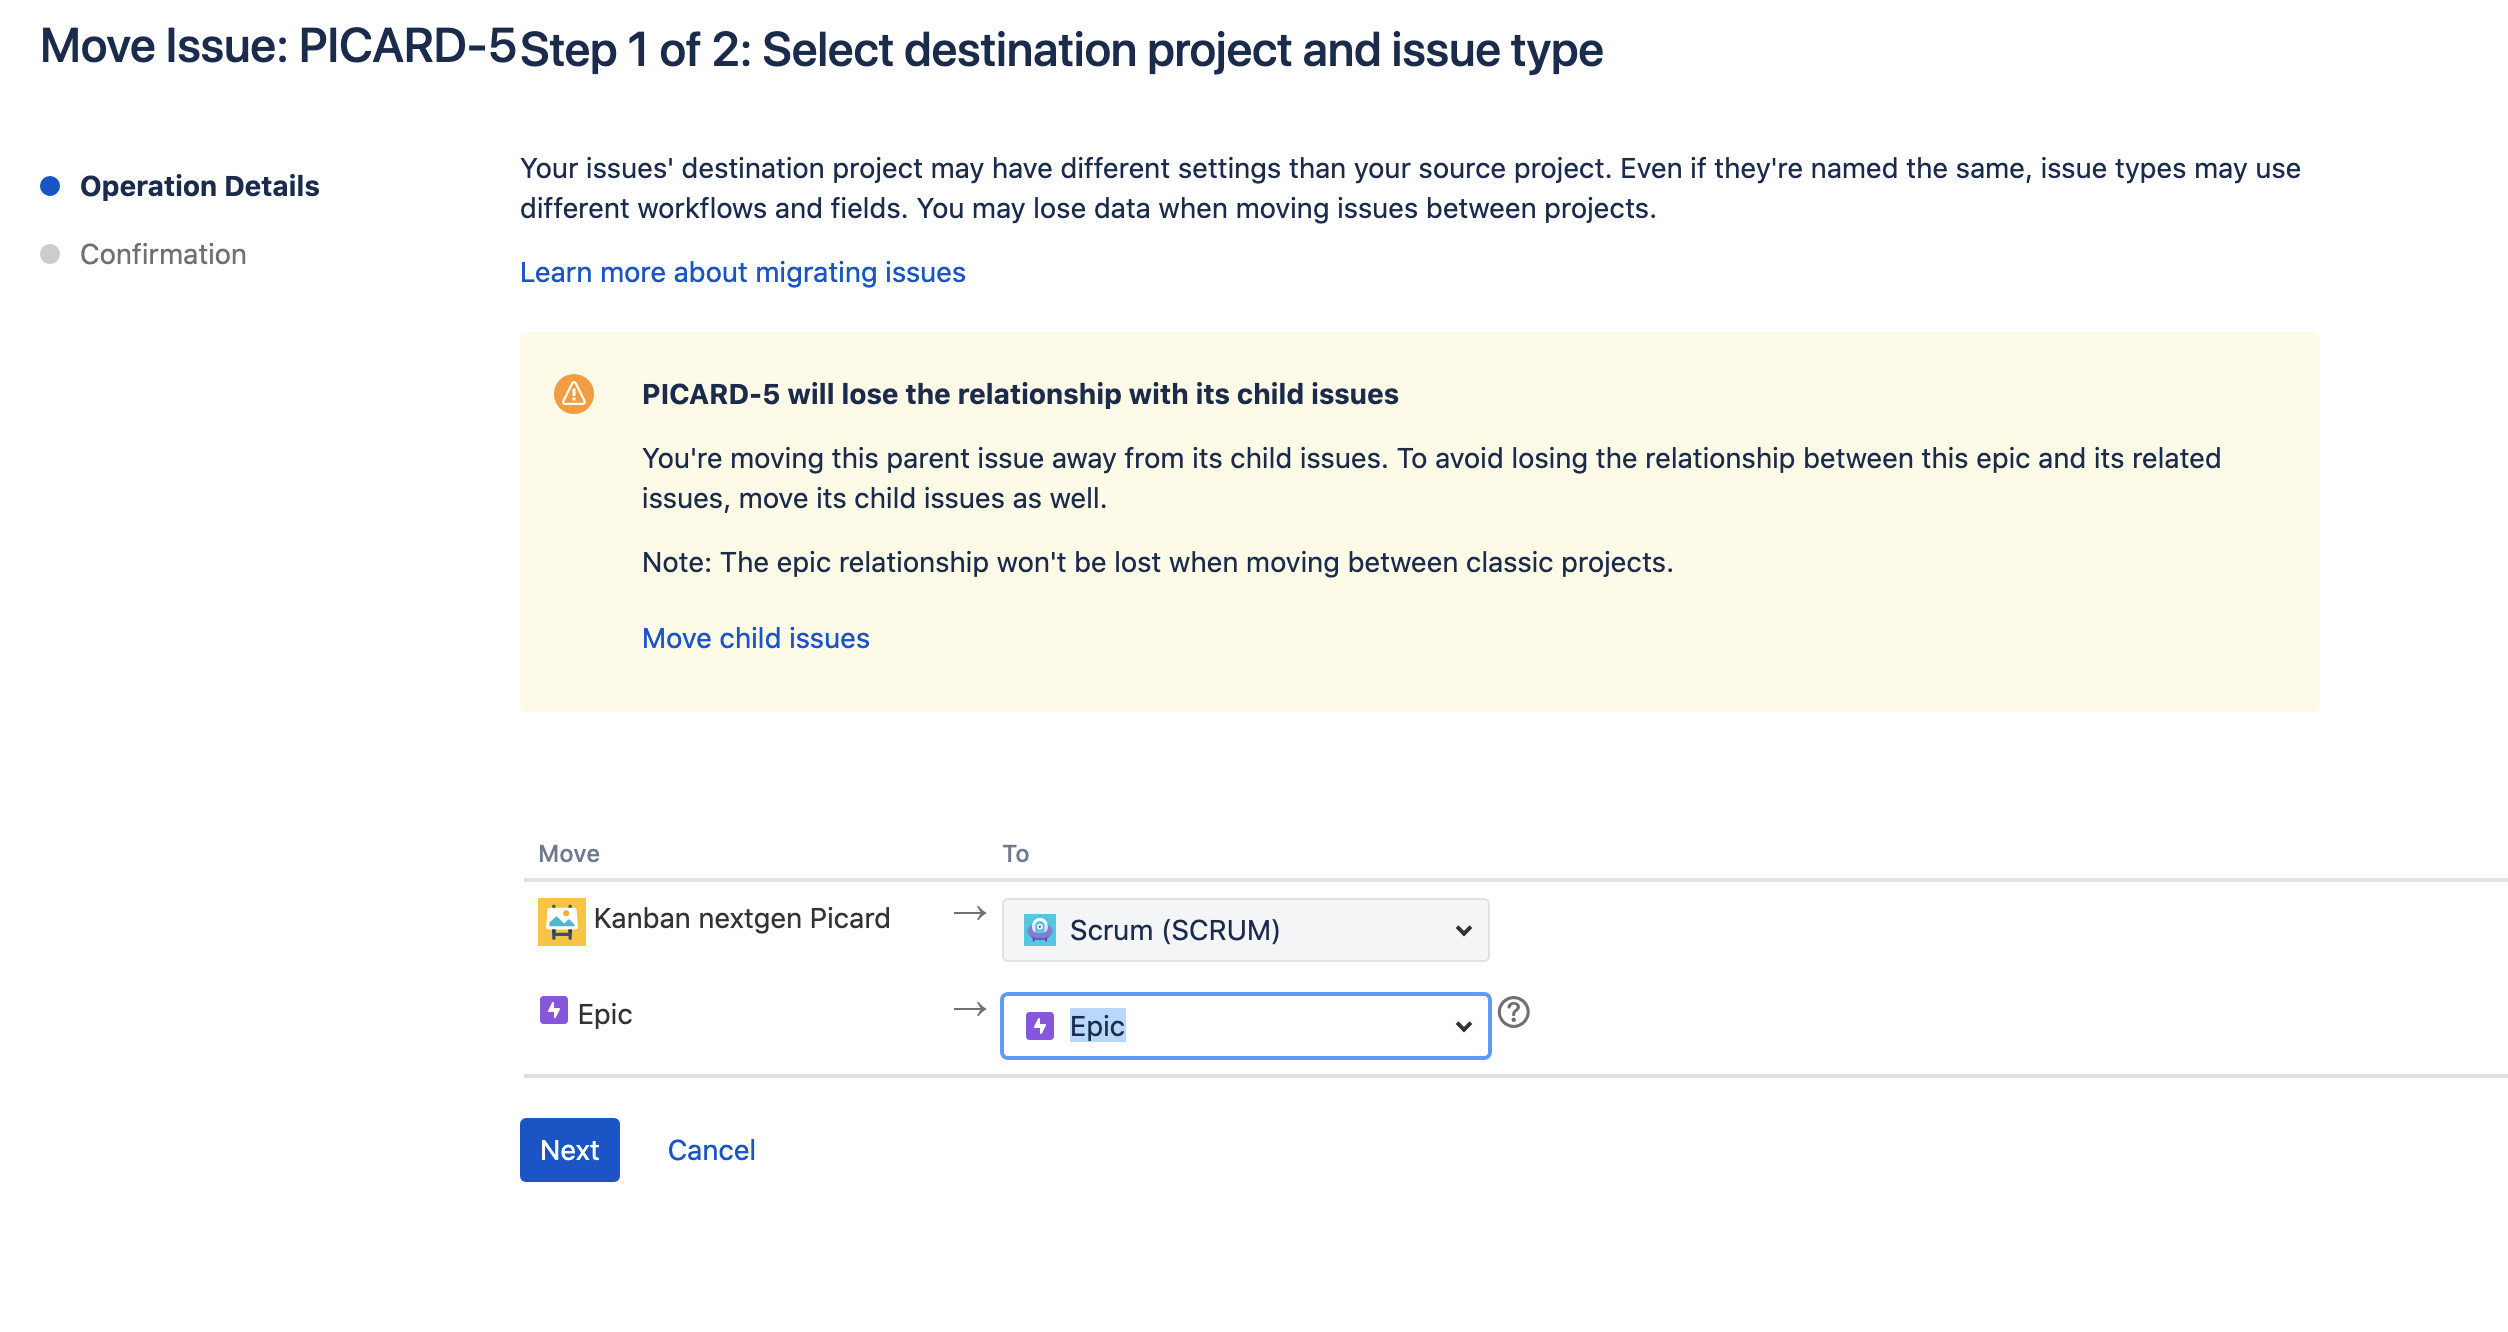Screen dimensions: 2508x1332
Task: Click the purple Epic icon in Move column
Action: pyautogui.click(x=554, y=1011)
